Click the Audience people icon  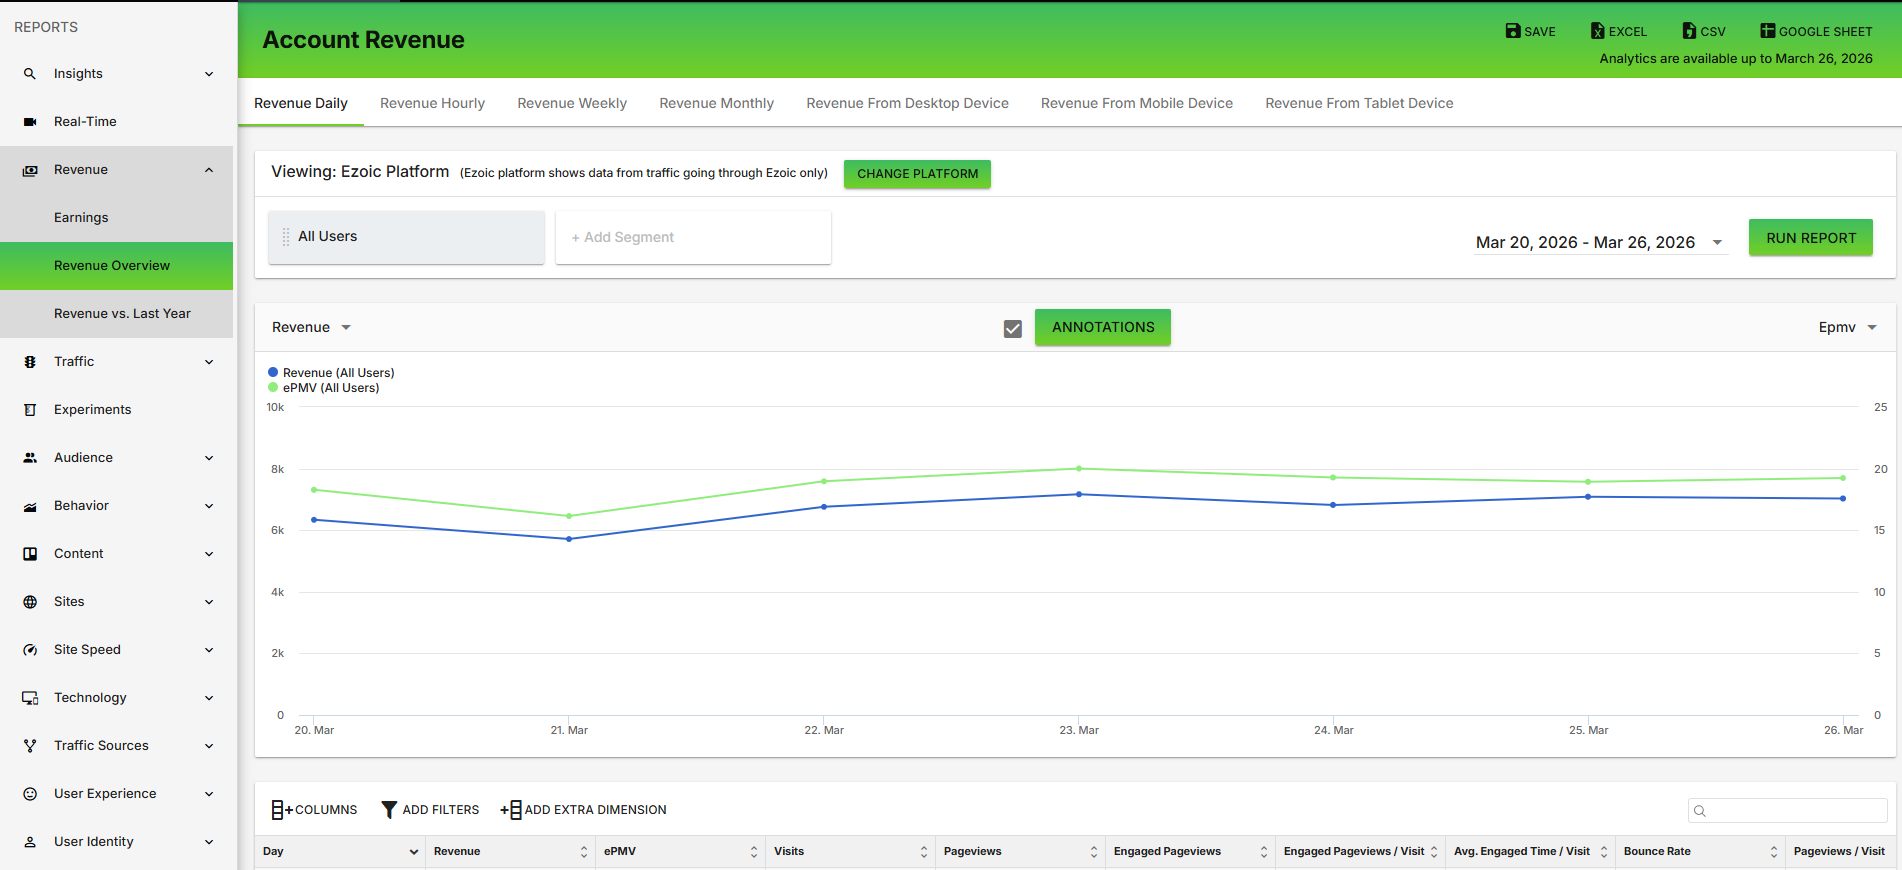pos(30,458)
